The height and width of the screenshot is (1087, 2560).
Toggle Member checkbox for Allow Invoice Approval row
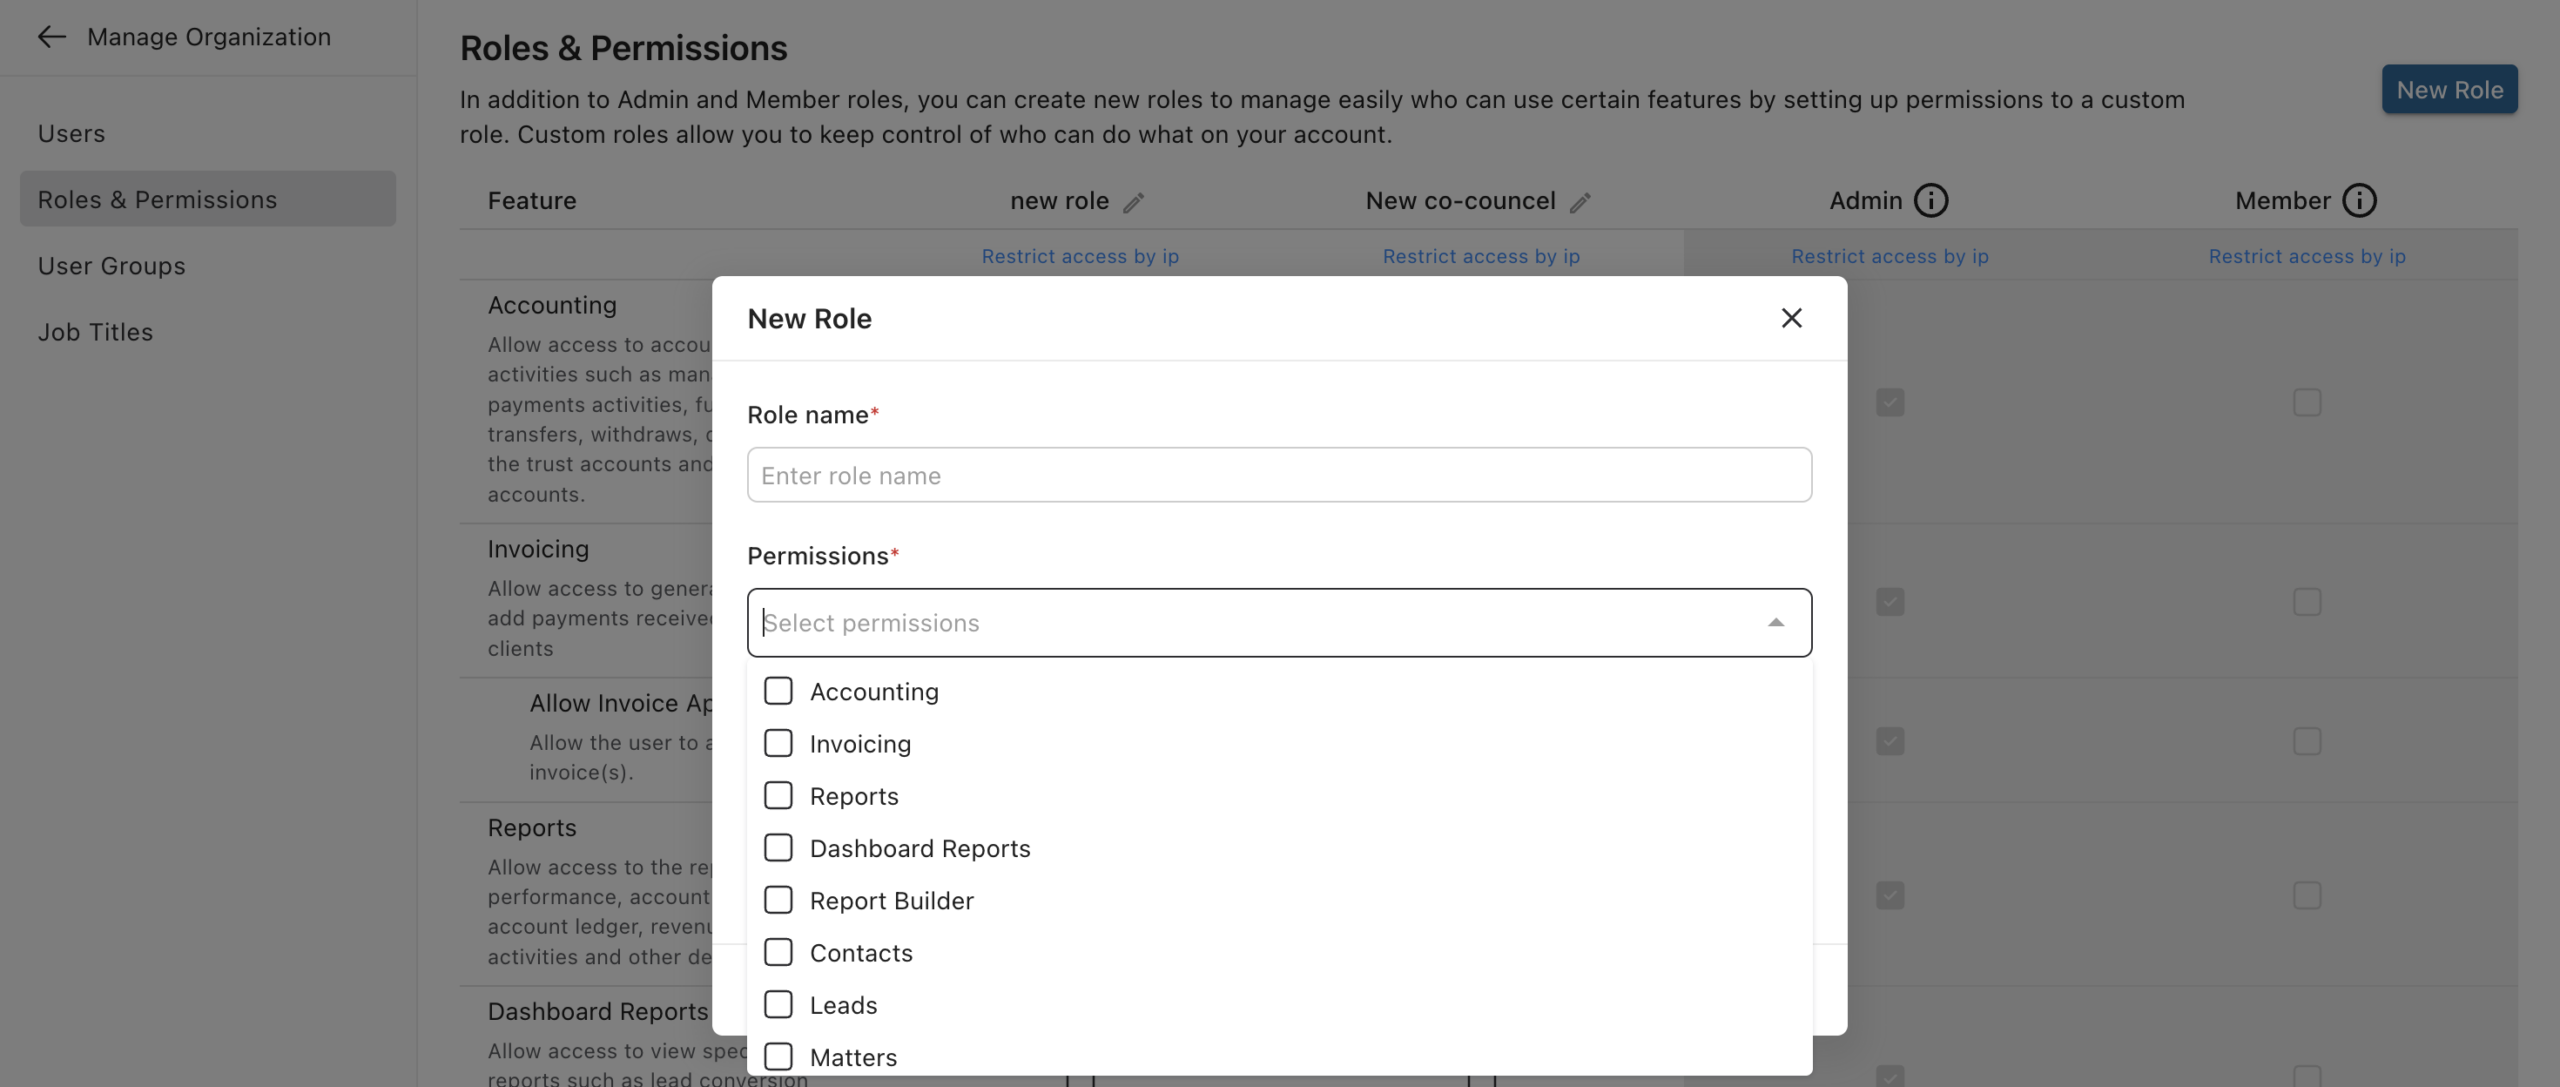coord(2307,741)
